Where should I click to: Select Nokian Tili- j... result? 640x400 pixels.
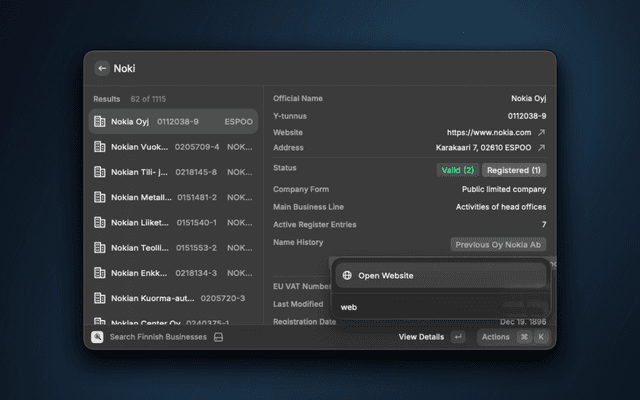[173, 172]
